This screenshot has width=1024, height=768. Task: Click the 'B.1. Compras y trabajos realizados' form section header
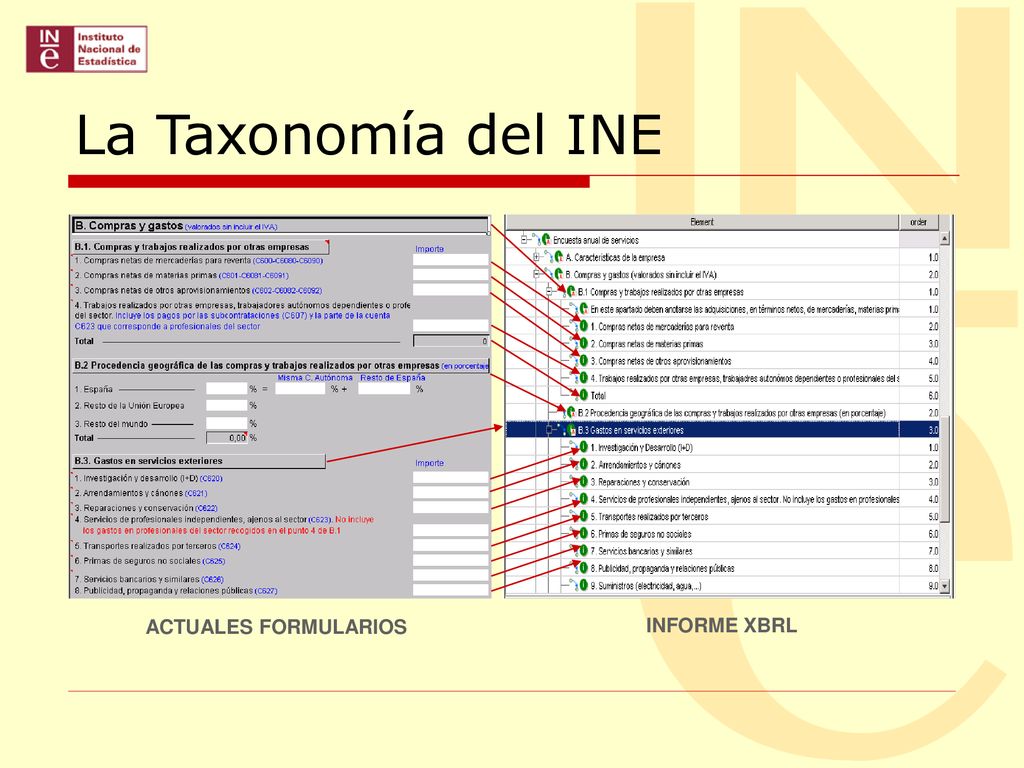200,247
